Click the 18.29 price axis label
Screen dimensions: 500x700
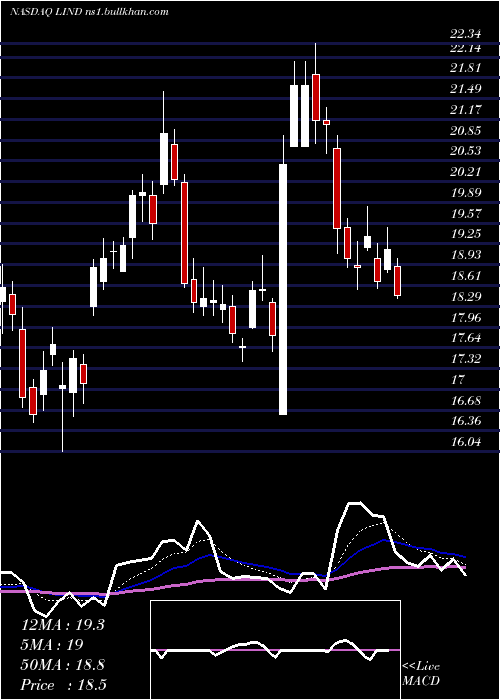click(x=465, y=296)
